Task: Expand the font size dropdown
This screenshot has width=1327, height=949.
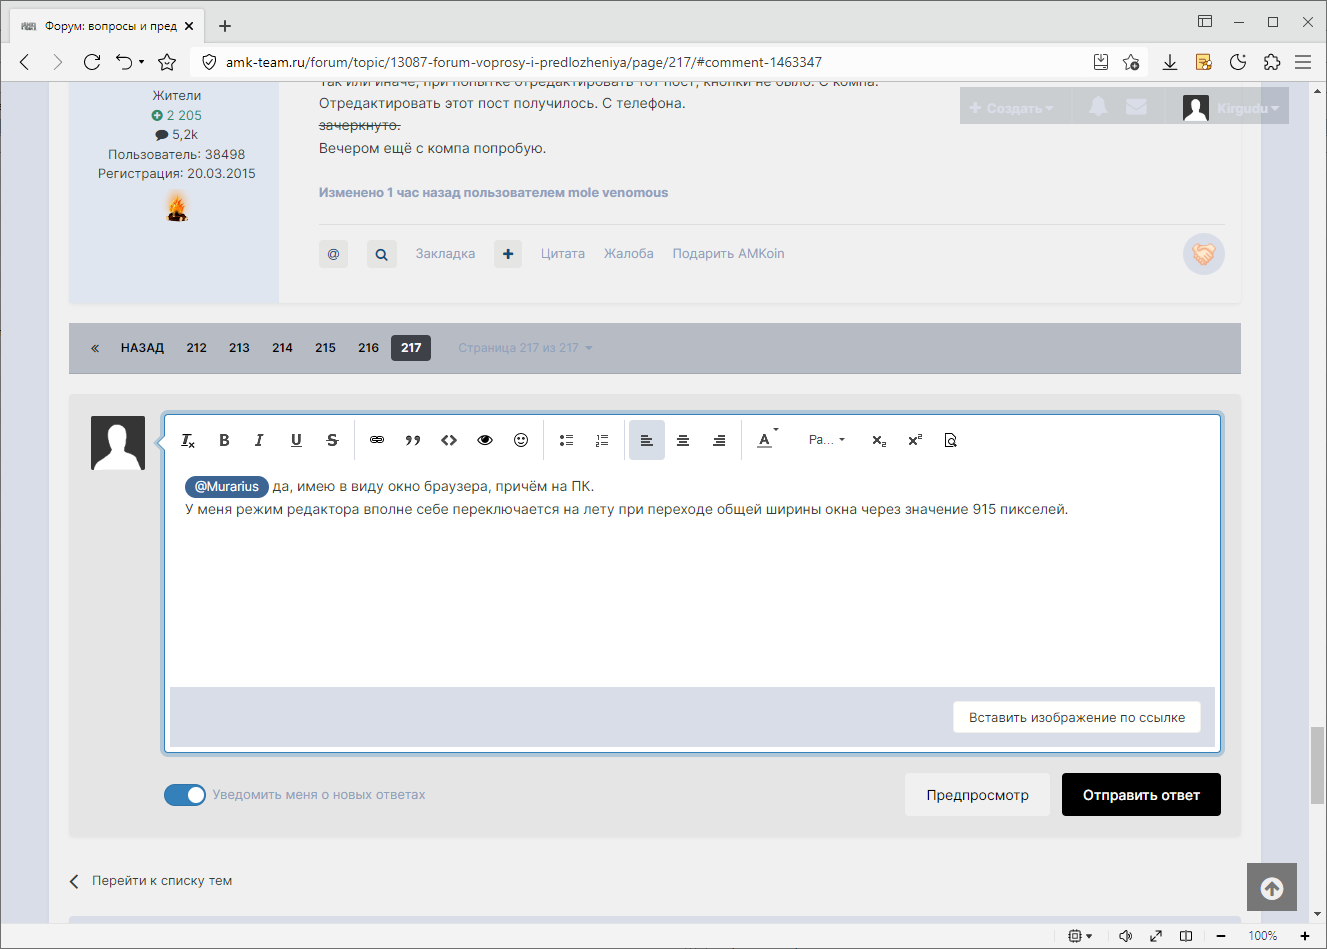Action: [x=827, y=440]
